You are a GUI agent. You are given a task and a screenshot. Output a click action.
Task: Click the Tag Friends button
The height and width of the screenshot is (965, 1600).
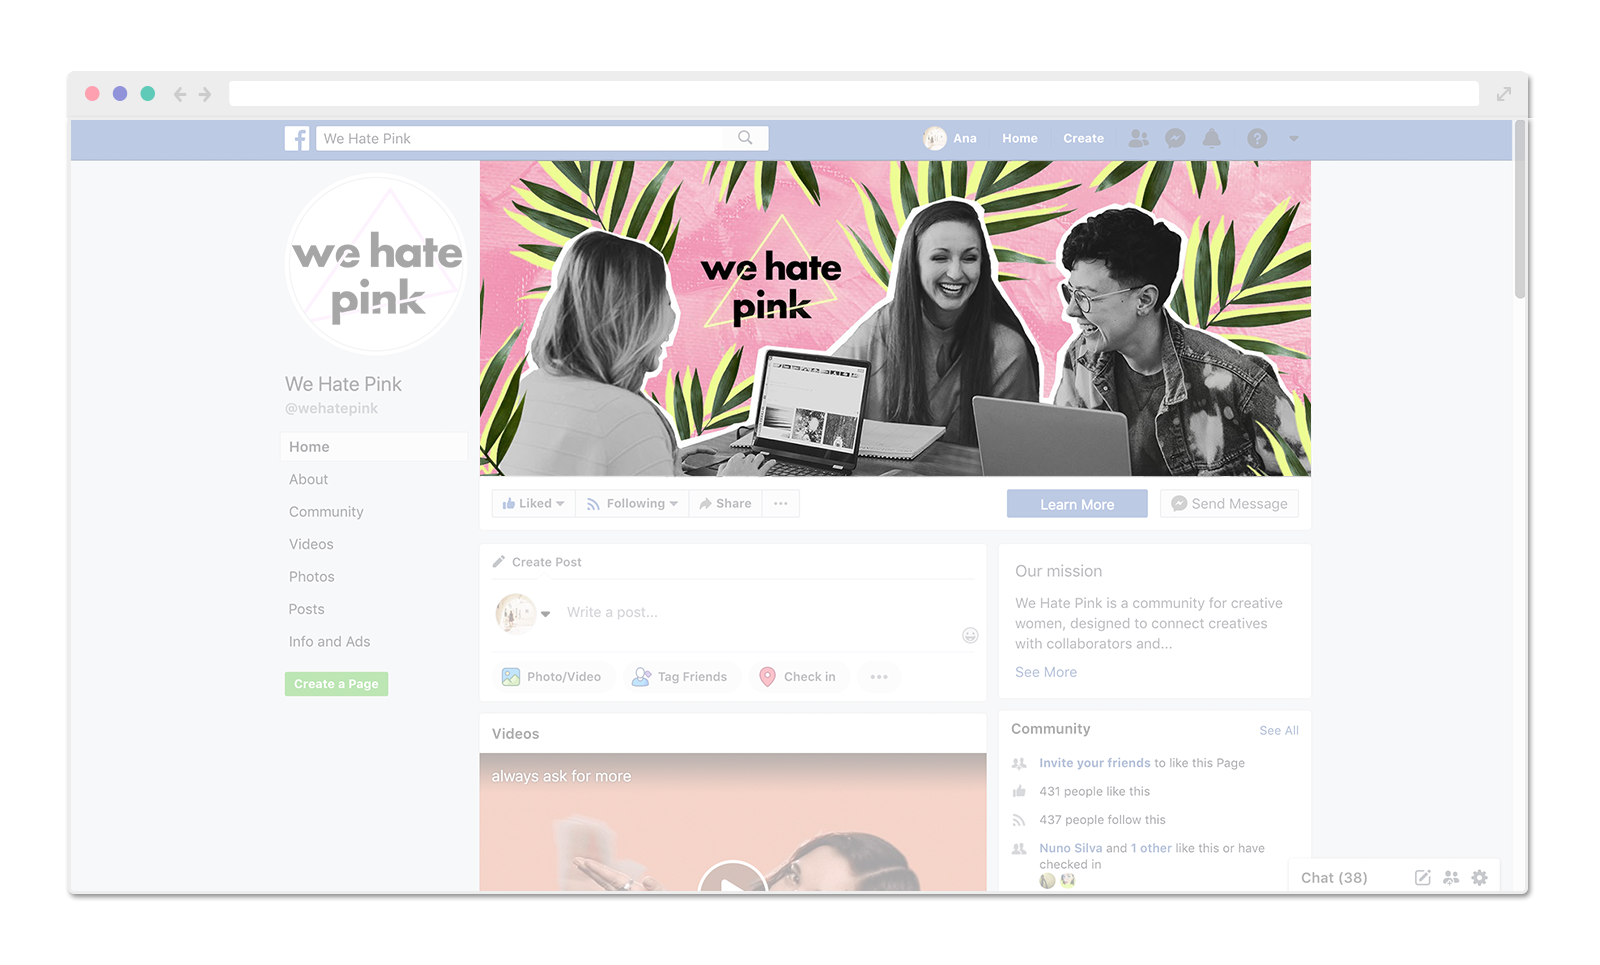tap(680, 677)
